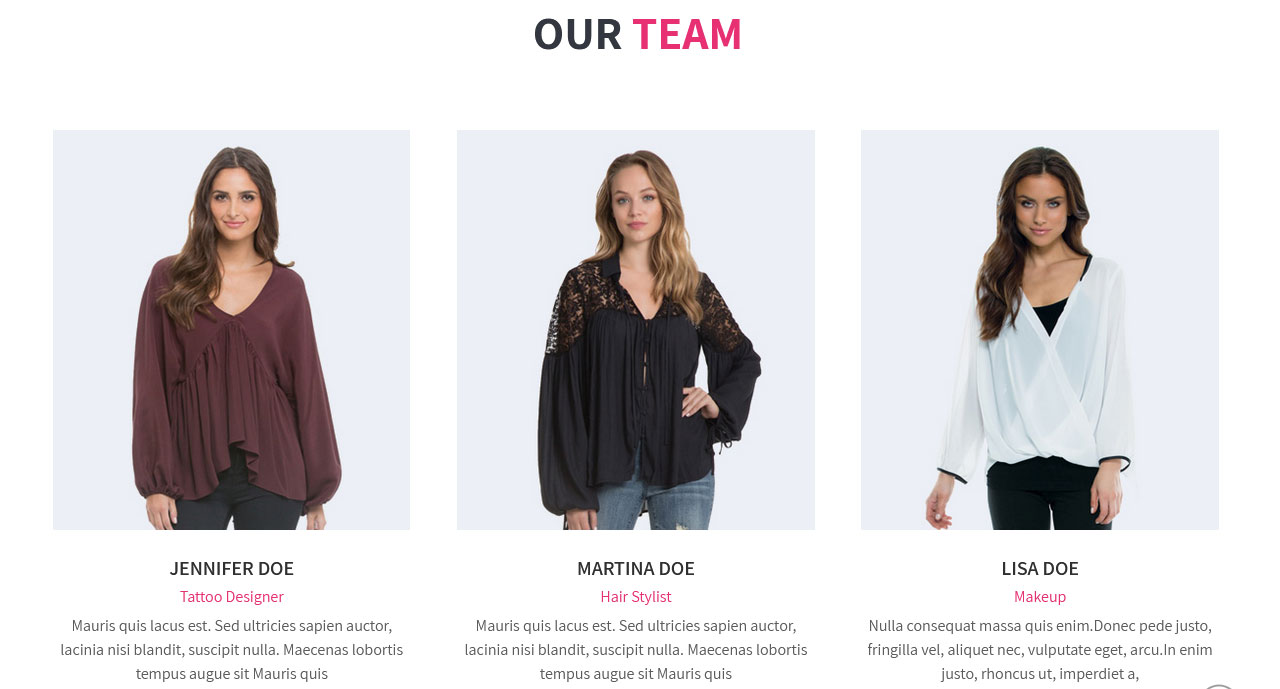Click the LISA DOE name heading

pos(1040,568)
